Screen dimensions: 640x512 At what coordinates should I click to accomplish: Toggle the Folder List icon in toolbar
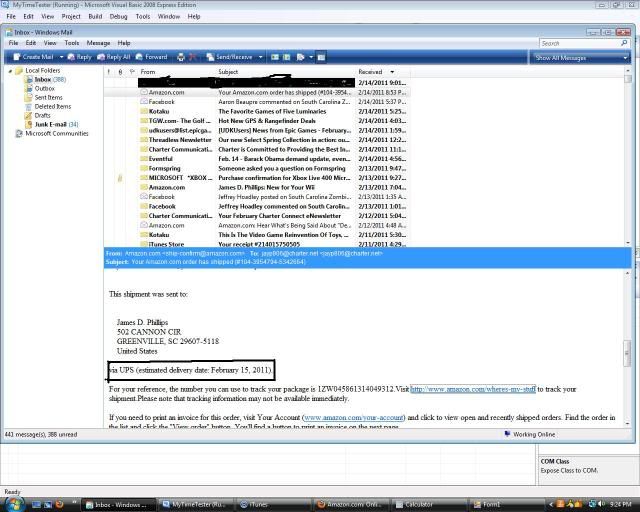coord(321,57)
